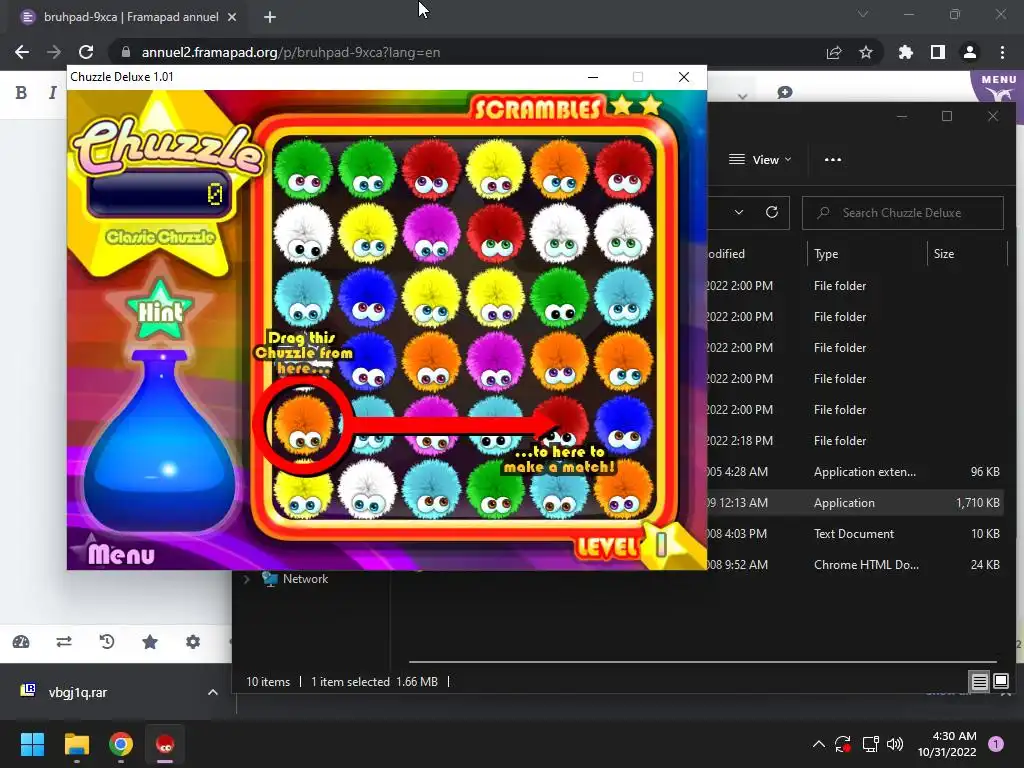The image size is (1024, 768).
Task: Select Network in the navigation pane
Action: pyautogui.click(x=305, y=579)
